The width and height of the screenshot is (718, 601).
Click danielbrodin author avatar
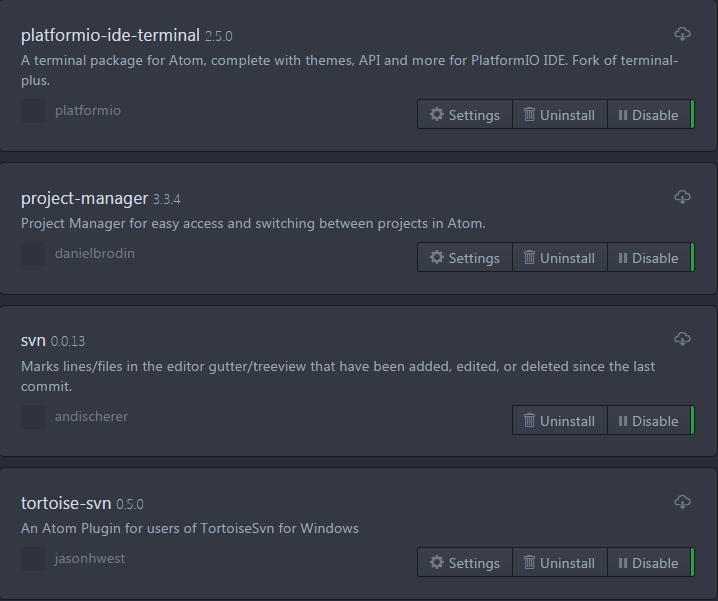coord(33,254)
